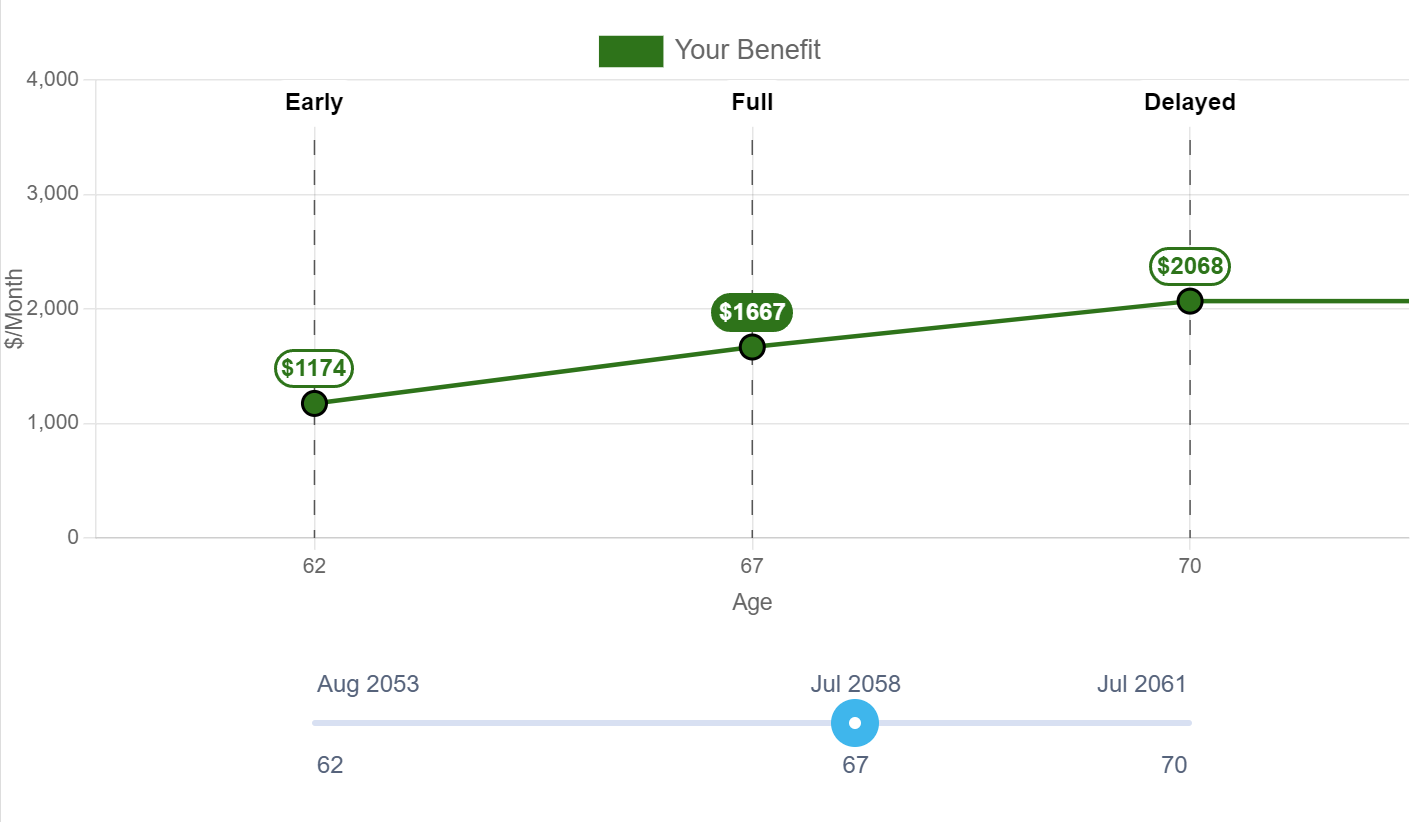Click the Aug 2053 date label
The height and width of the screenshot is (822, 1419).
click(x=368, y=684)
